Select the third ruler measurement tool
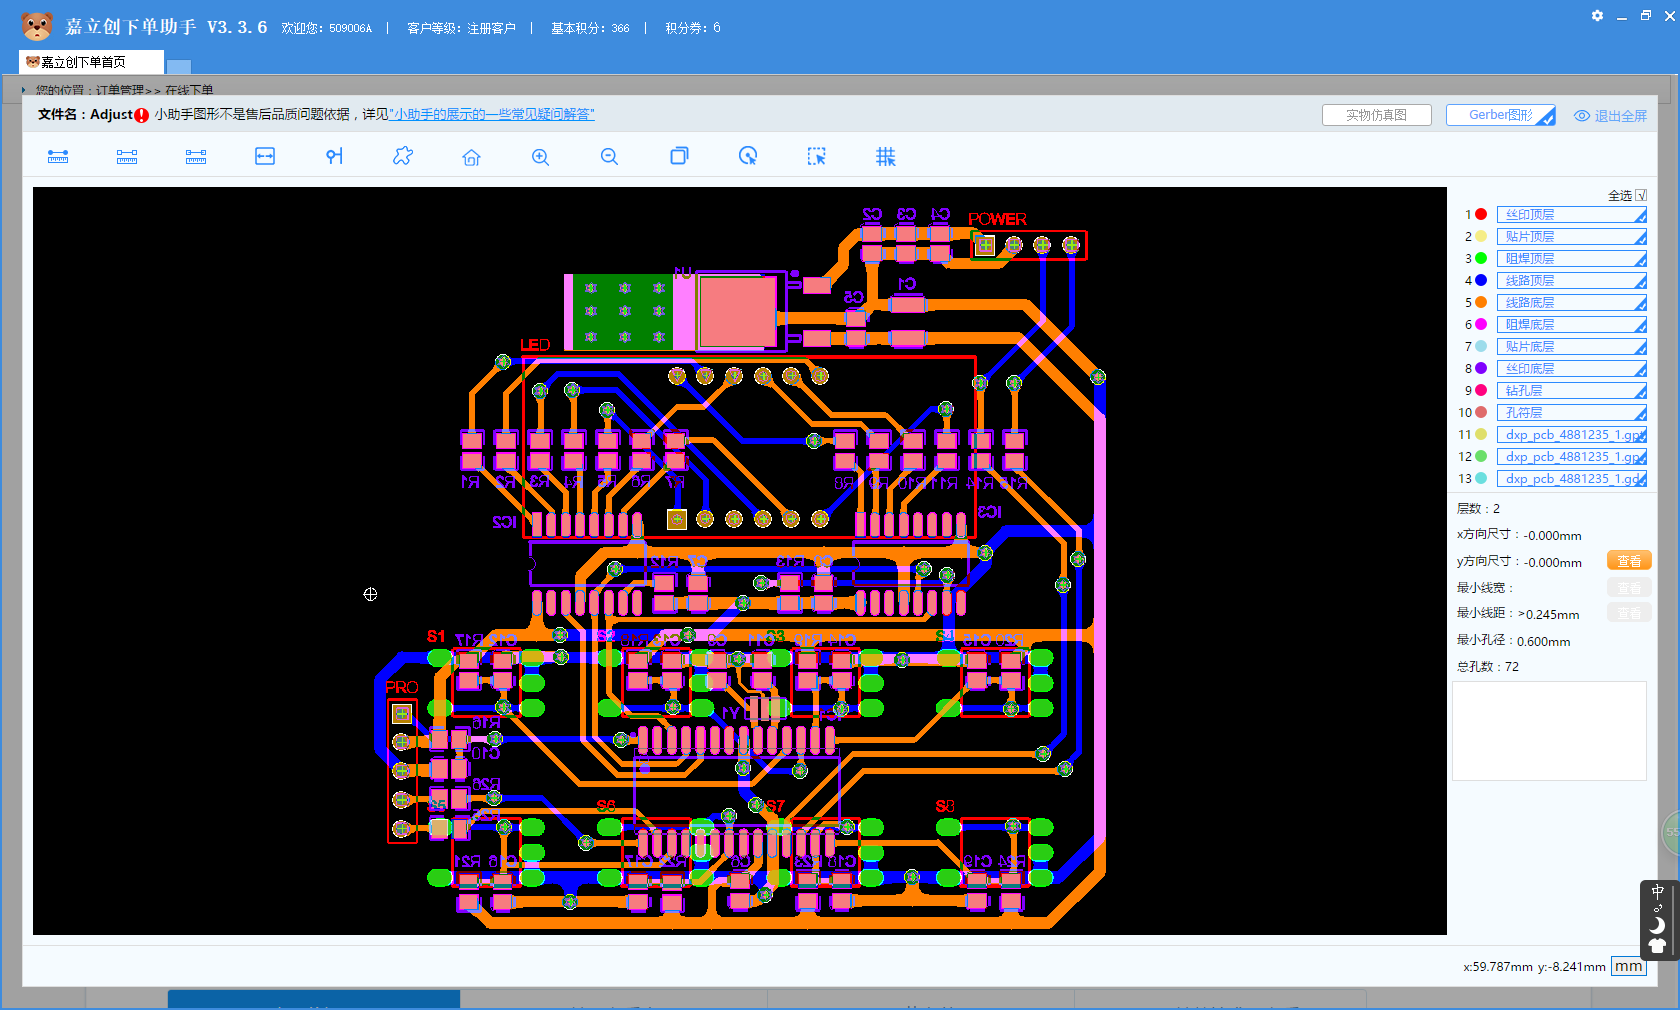The height and width of the screenshot is (1010, 1680). [196, 157]
